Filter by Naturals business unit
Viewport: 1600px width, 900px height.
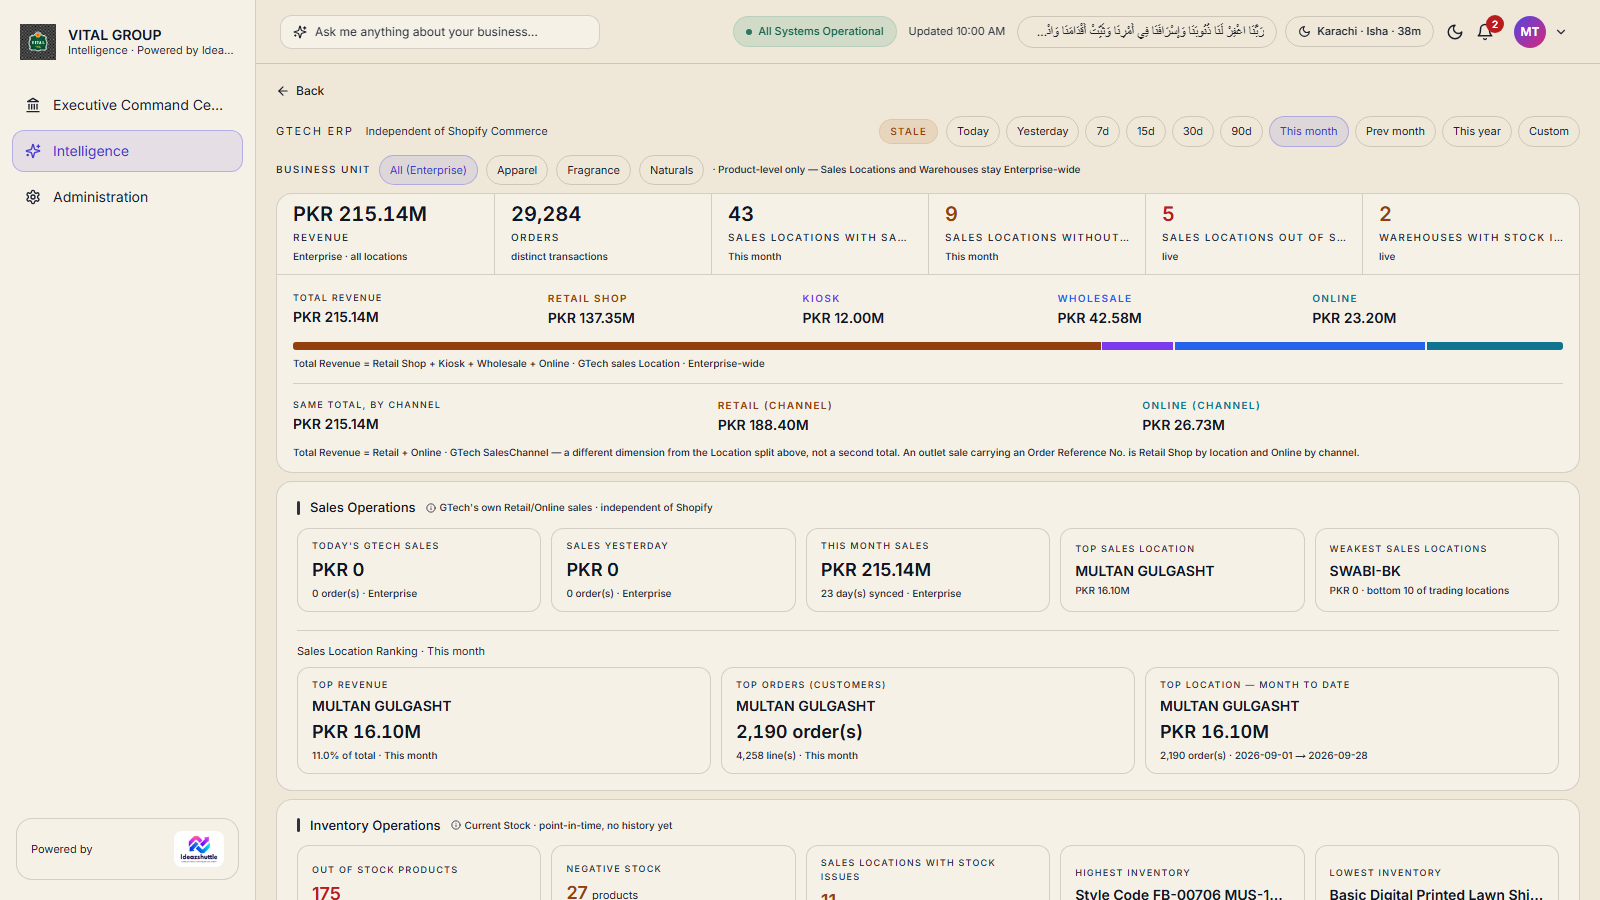click(x=671, y=170)
